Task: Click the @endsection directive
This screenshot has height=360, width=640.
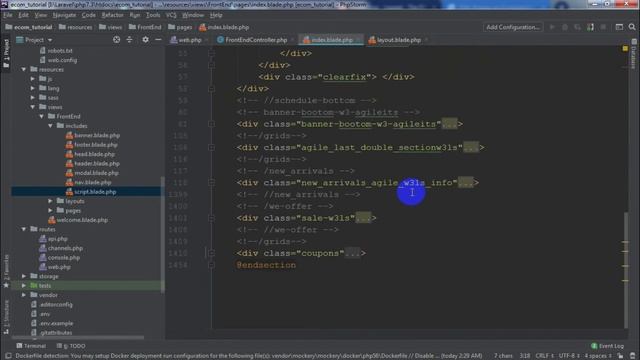Action: [x=266, y=265]
